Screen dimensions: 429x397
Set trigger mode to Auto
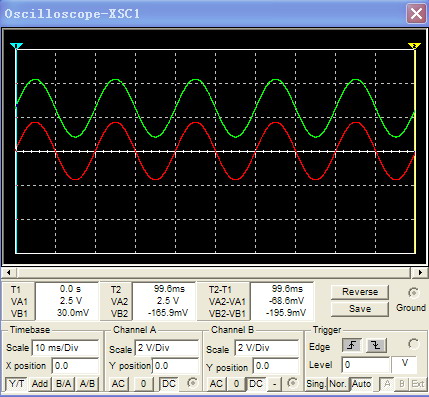362,384
